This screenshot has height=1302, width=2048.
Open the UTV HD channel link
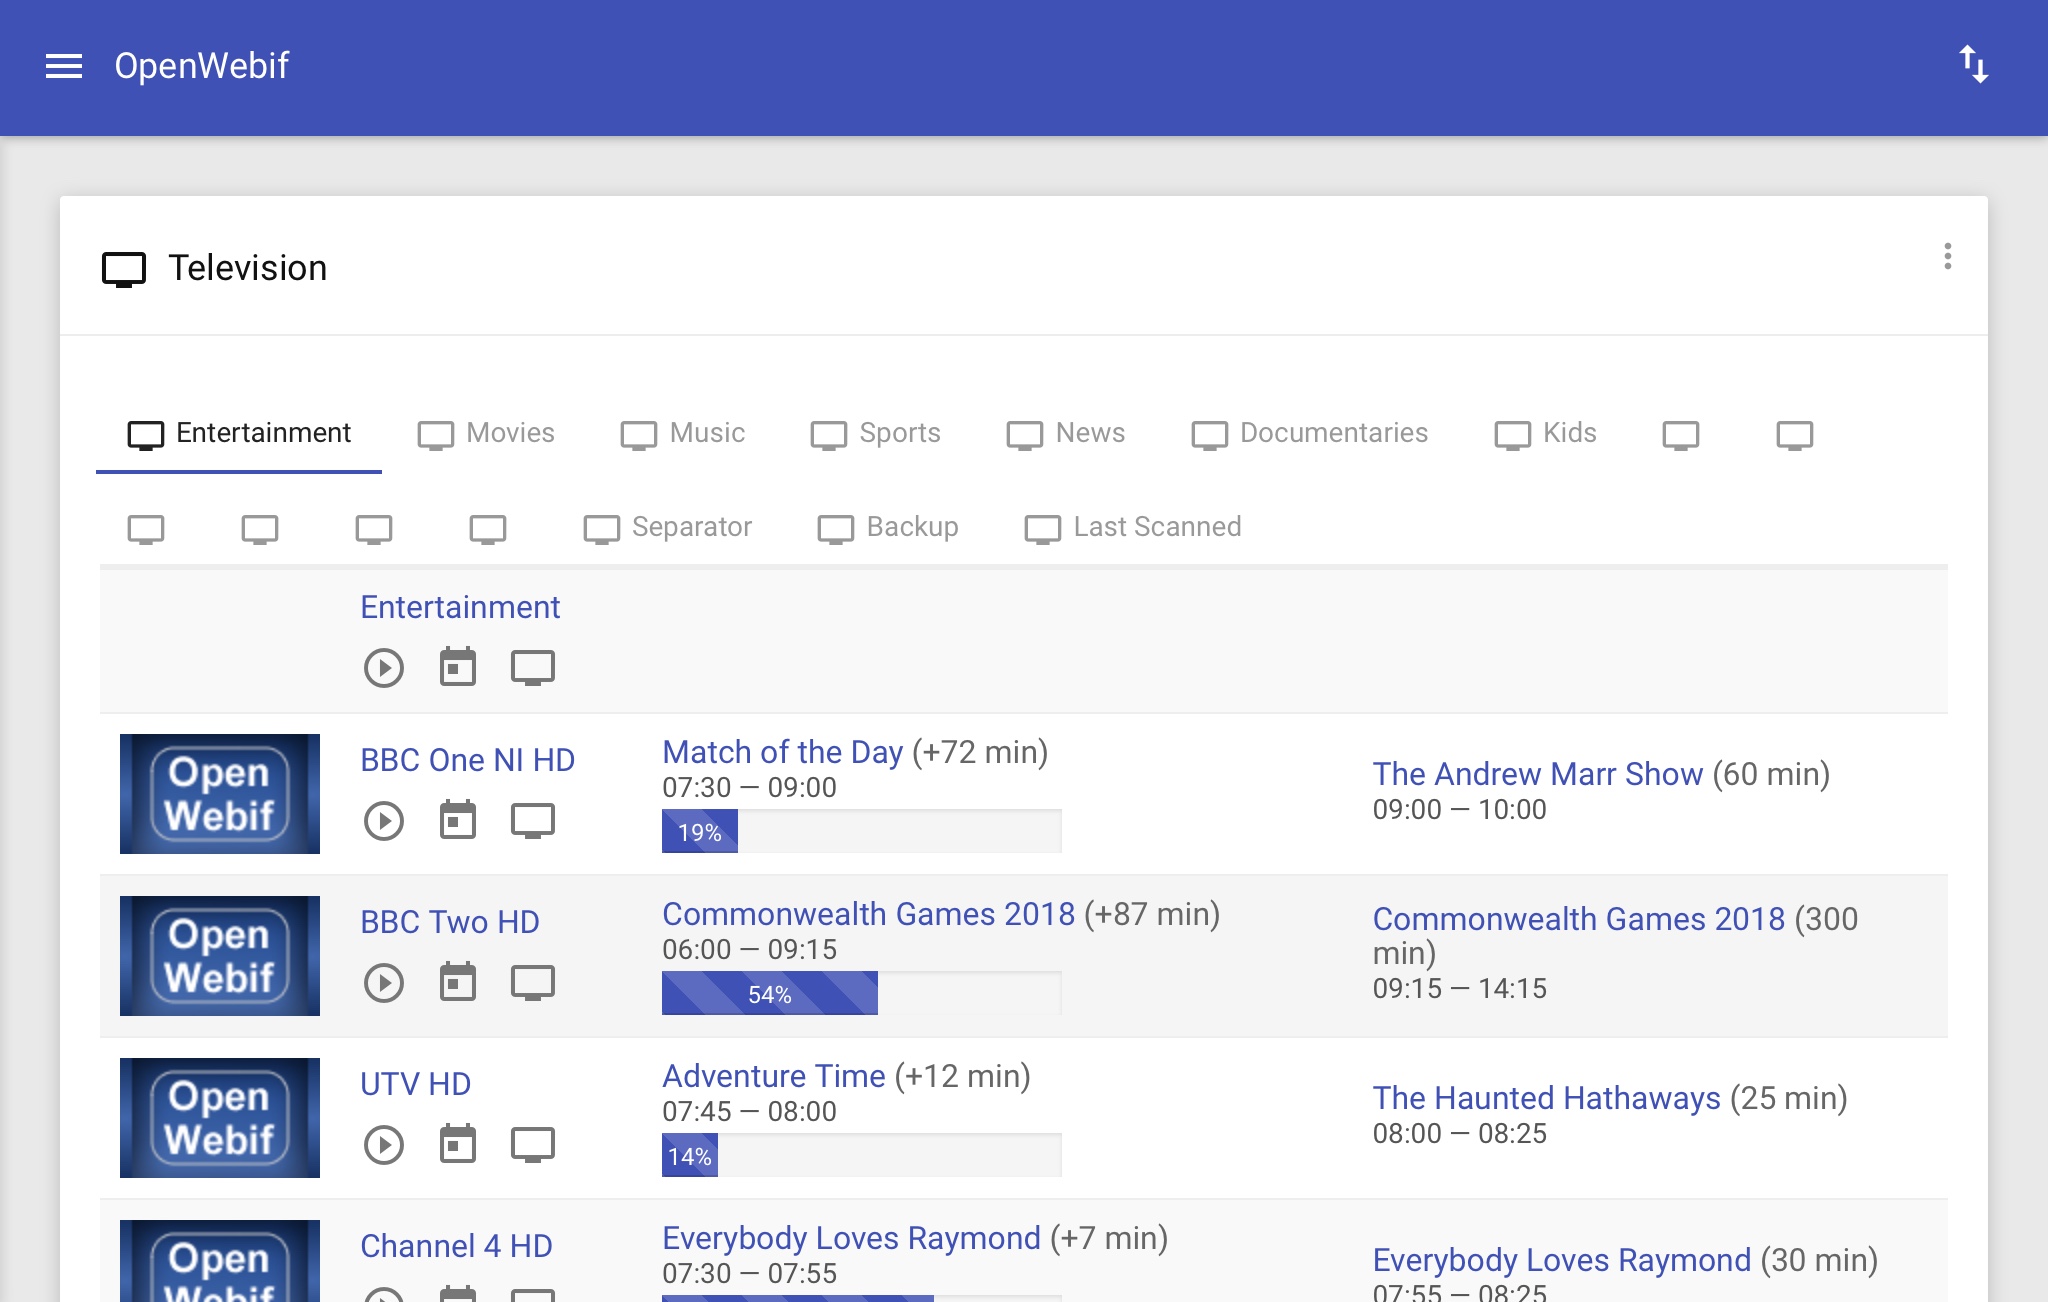click(x=415, y=1084)
